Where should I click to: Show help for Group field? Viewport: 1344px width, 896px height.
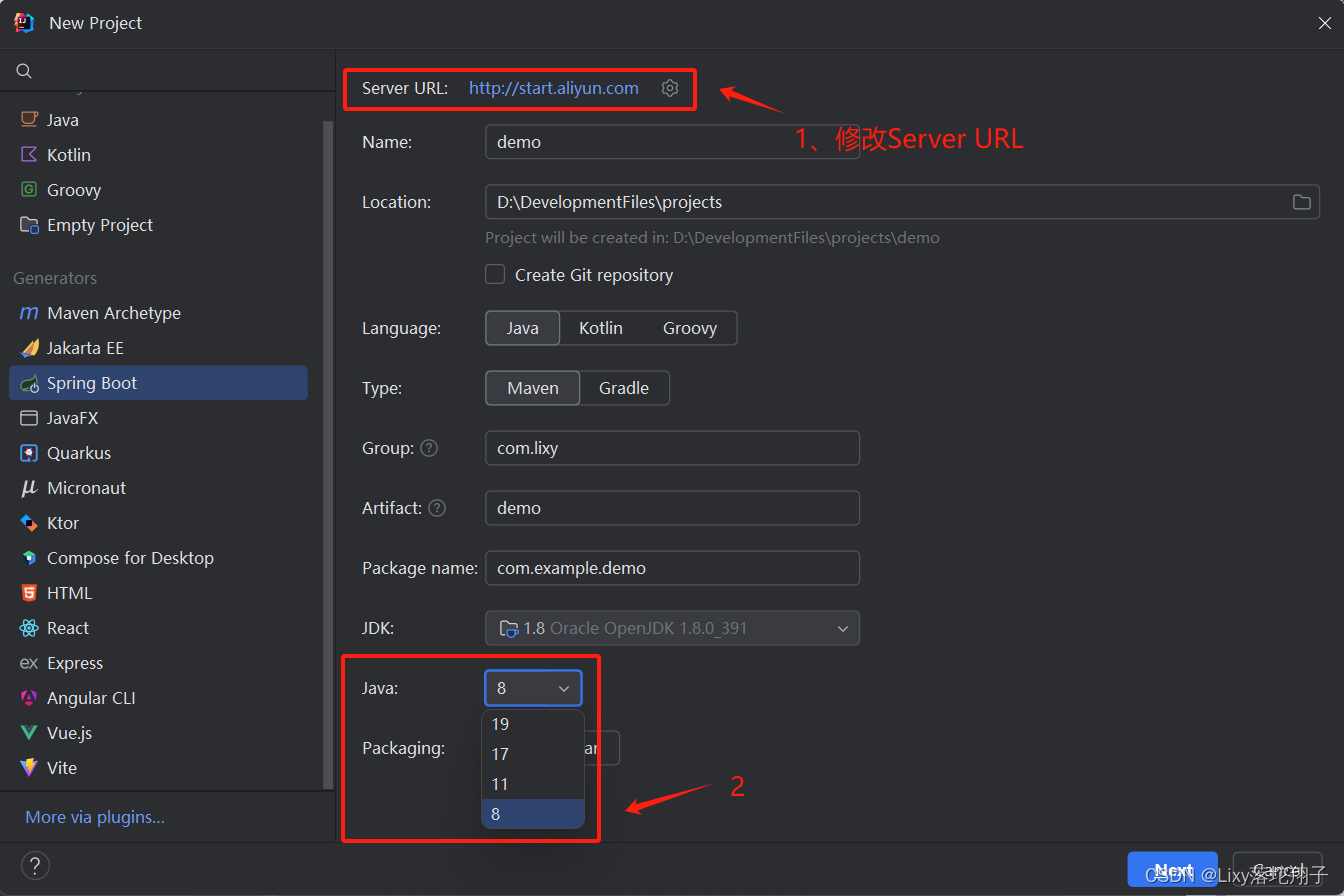click(429, 448)
